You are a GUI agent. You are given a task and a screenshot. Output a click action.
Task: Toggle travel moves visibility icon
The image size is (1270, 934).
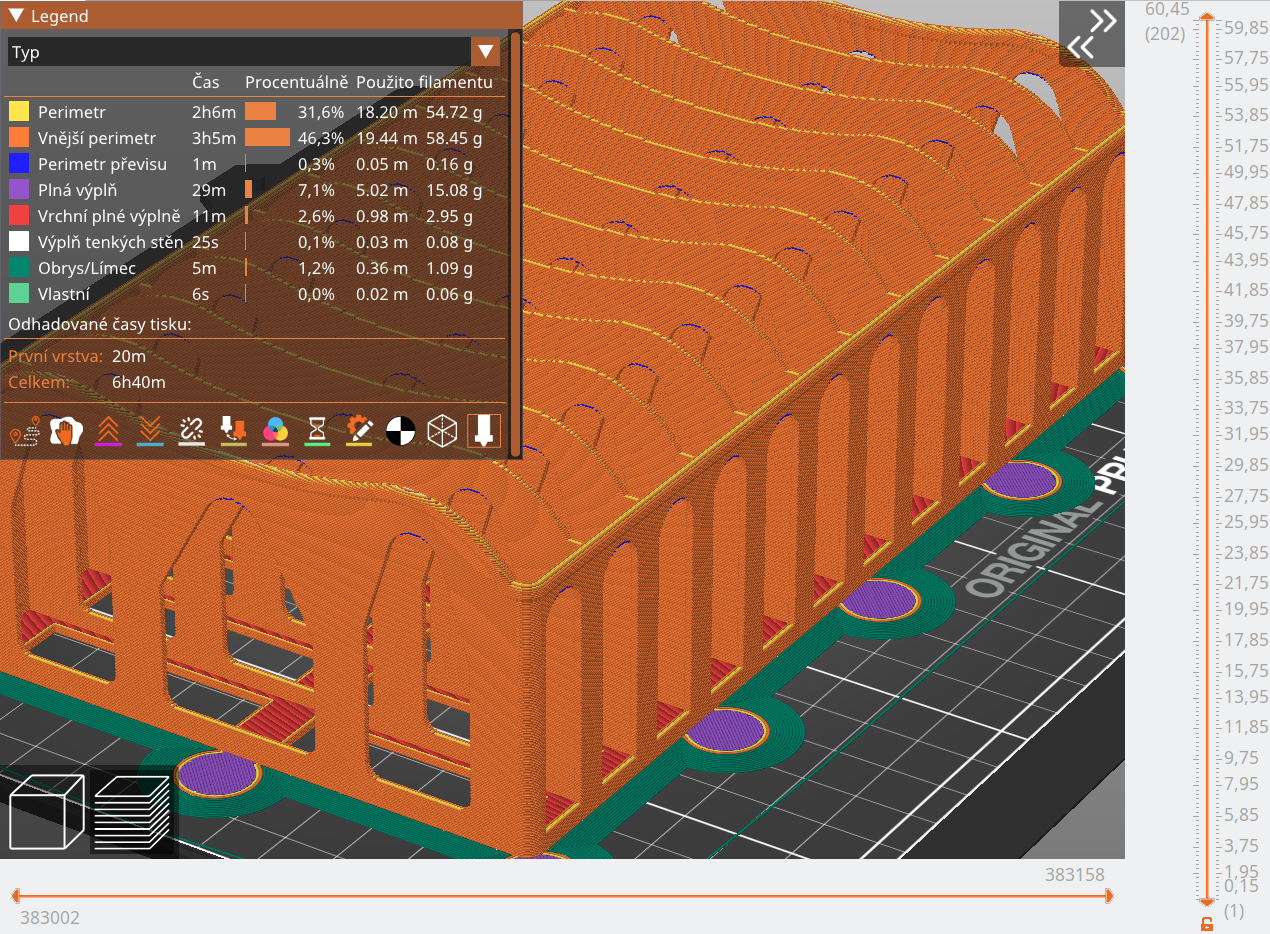(24, 430)
